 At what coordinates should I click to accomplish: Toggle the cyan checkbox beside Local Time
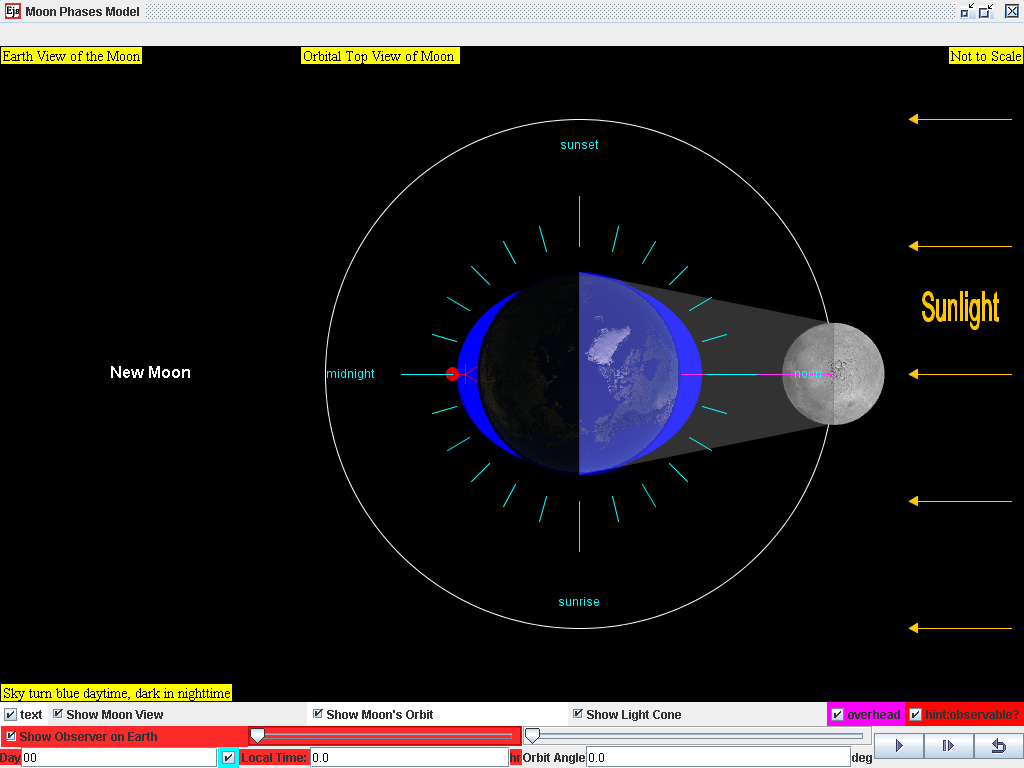click(x=229, y=758)
